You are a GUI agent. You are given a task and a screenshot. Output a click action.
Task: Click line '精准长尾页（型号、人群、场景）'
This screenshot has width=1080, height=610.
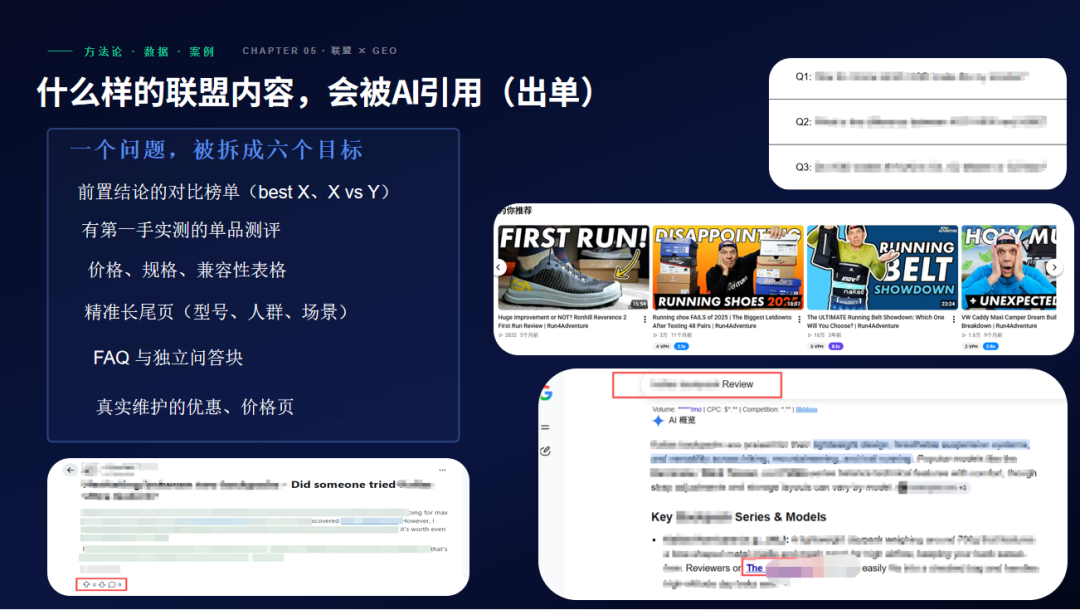pyautogui.click(x=218, y=312)
